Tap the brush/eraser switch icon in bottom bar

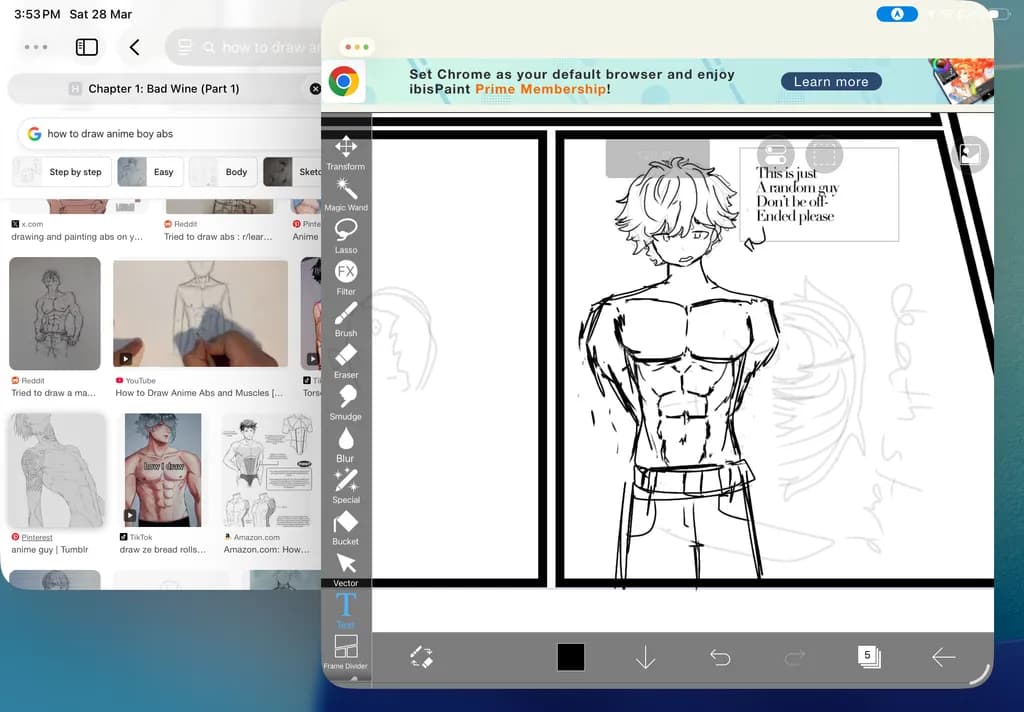421,657
